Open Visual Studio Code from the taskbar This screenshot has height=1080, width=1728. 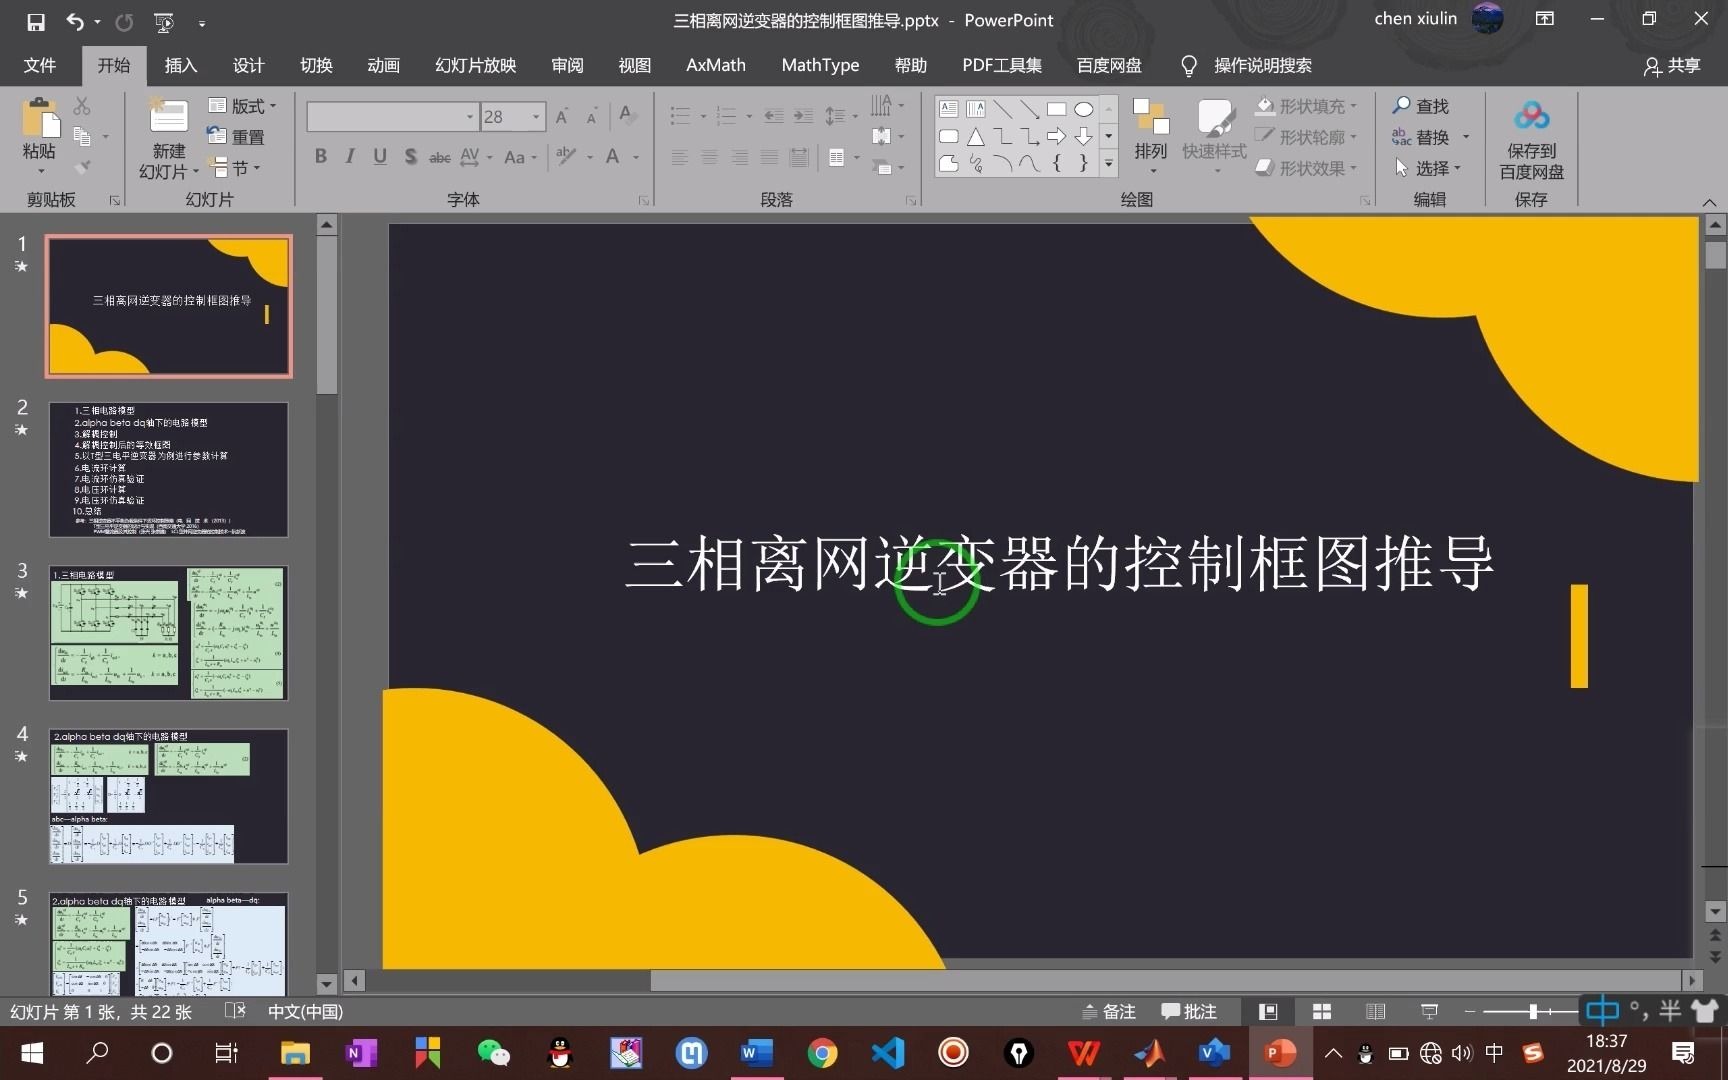888,1053
